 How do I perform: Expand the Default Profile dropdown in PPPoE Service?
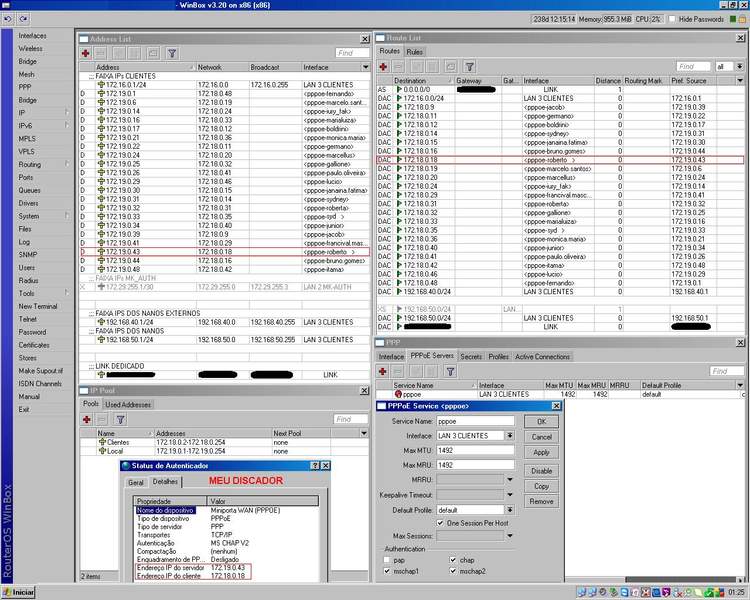click(x=509, y=509)
